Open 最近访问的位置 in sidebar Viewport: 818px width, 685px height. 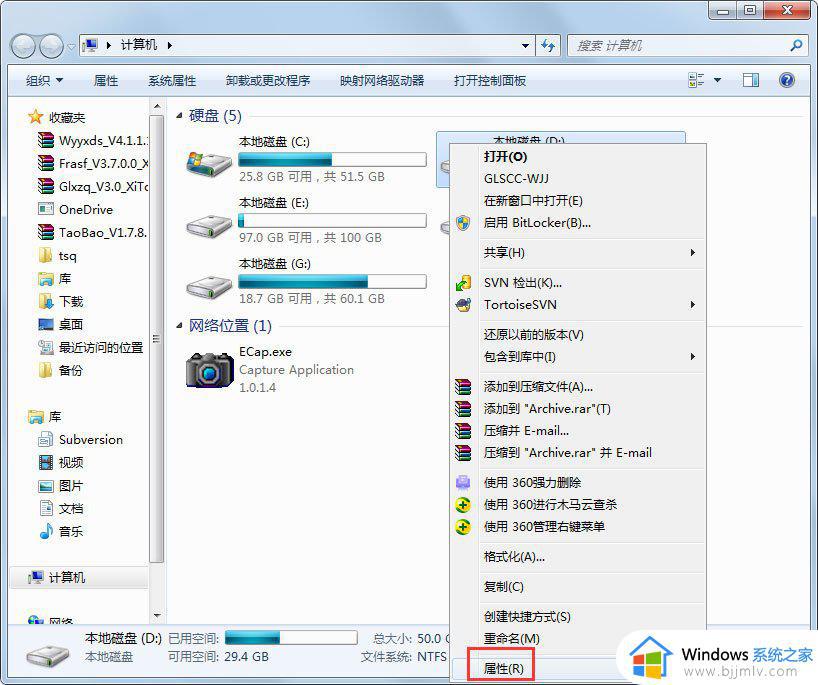point(91,347)
